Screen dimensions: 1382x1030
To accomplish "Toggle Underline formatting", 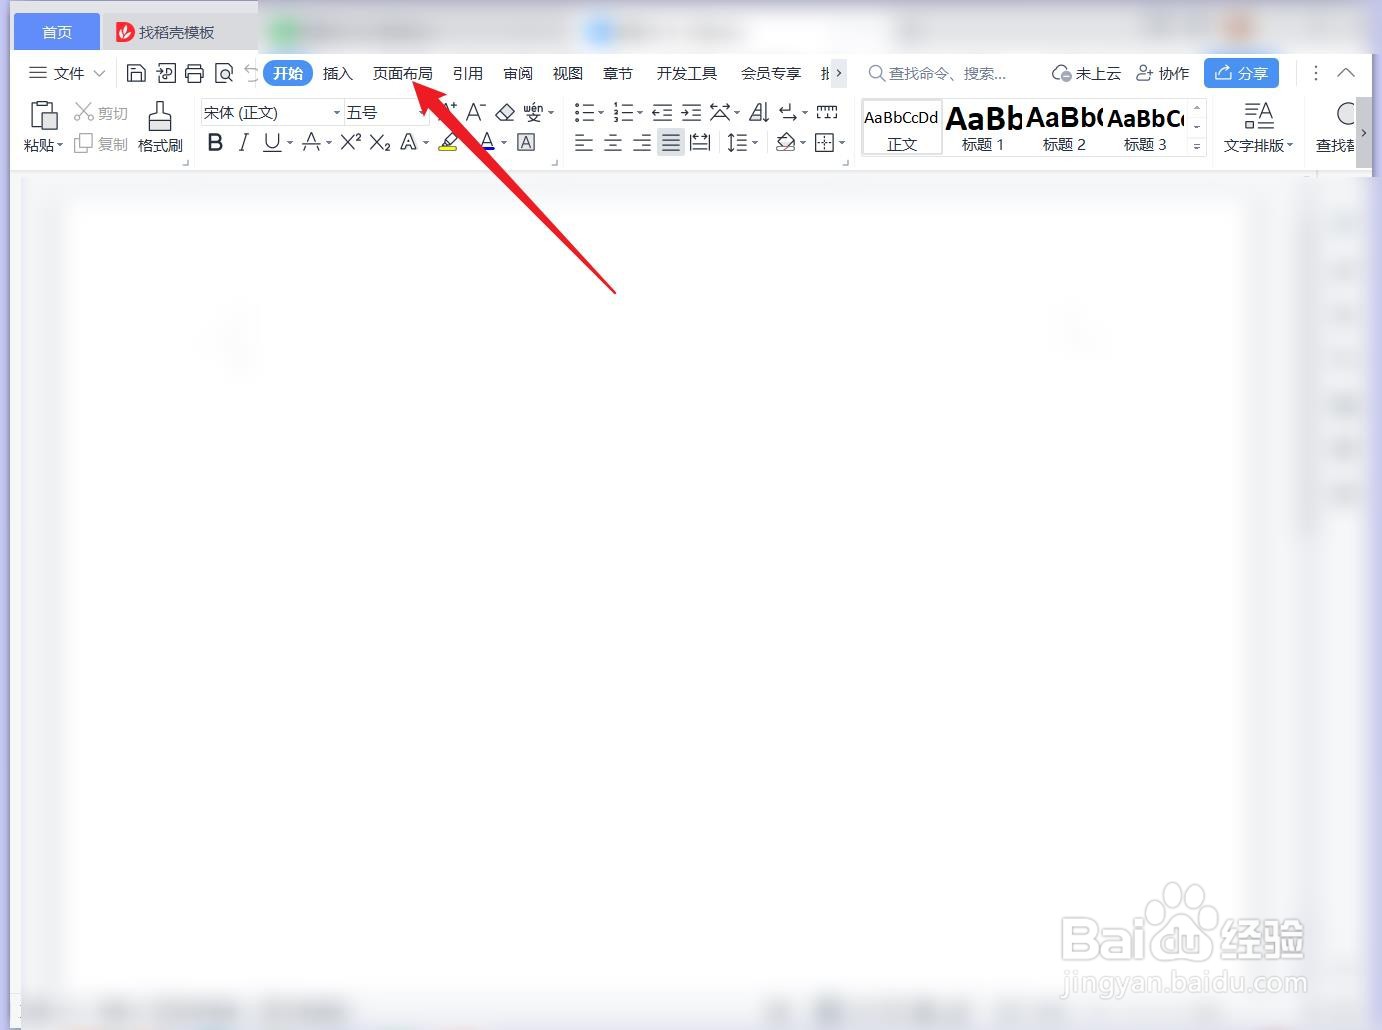I will [x=272, y=143].
